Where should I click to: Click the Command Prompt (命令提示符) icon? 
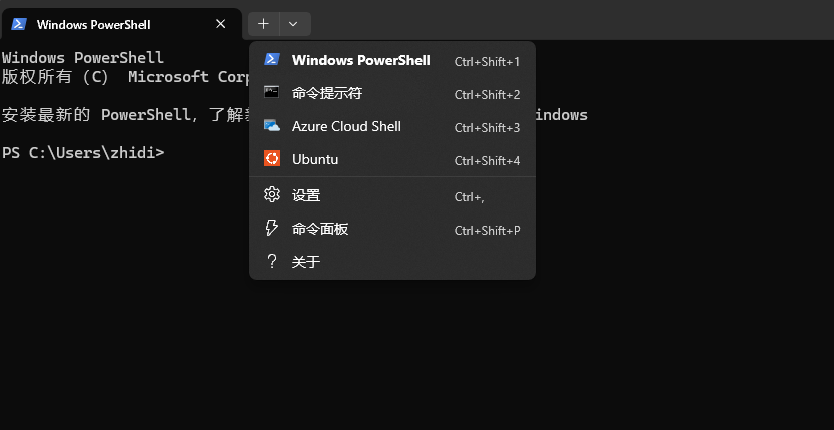point(271,93)
